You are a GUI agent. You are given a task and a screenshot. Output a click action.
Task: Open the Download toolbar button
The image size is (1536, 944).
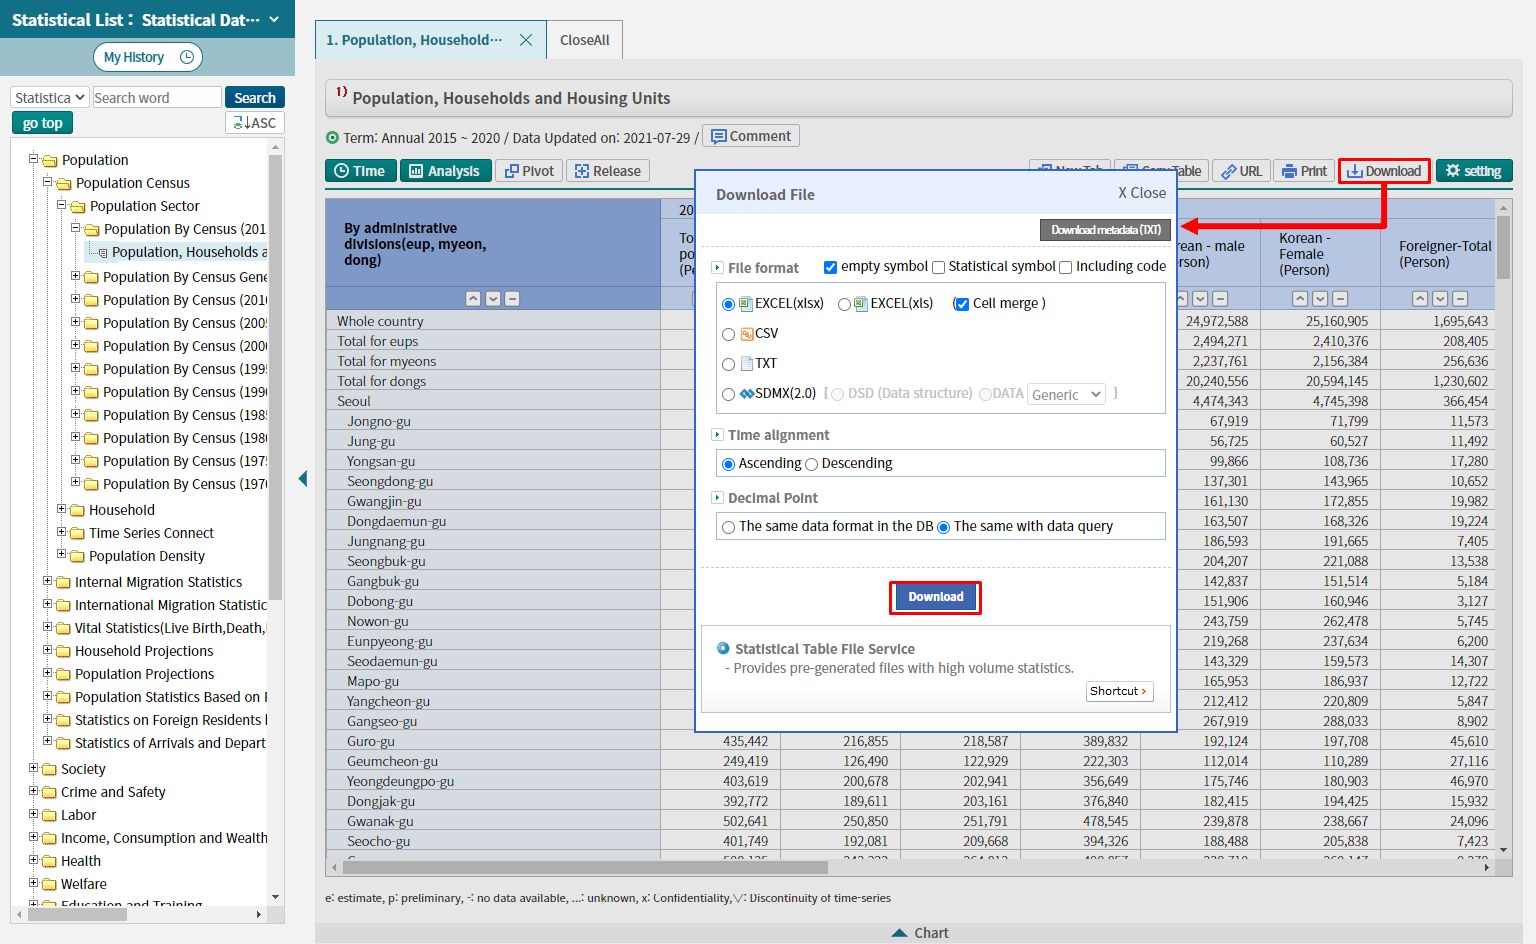click(x=1384, y=171)
